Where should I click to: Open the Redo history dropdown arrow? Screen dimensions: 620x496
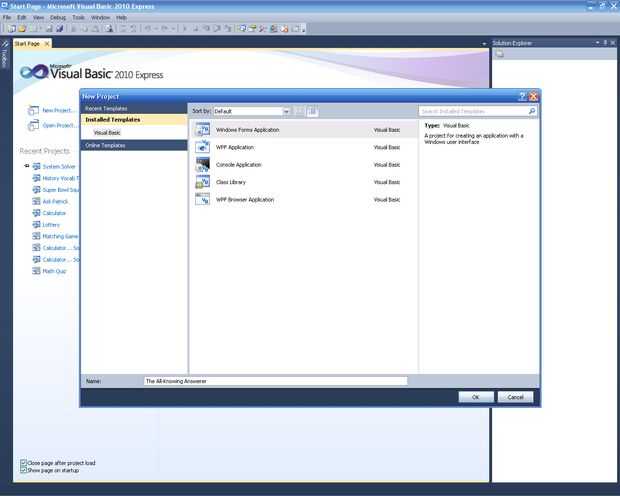(x=173, y=28)
